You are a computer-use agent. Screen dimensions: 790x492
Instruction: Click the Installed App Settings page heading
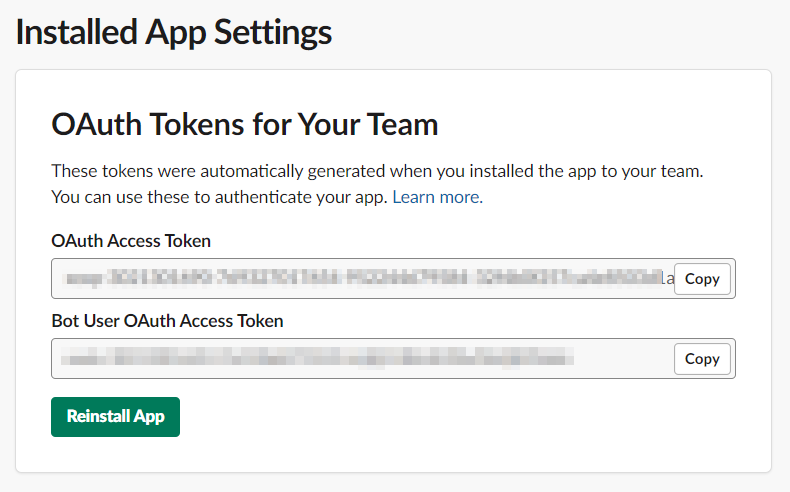click(x=173, y=32)
